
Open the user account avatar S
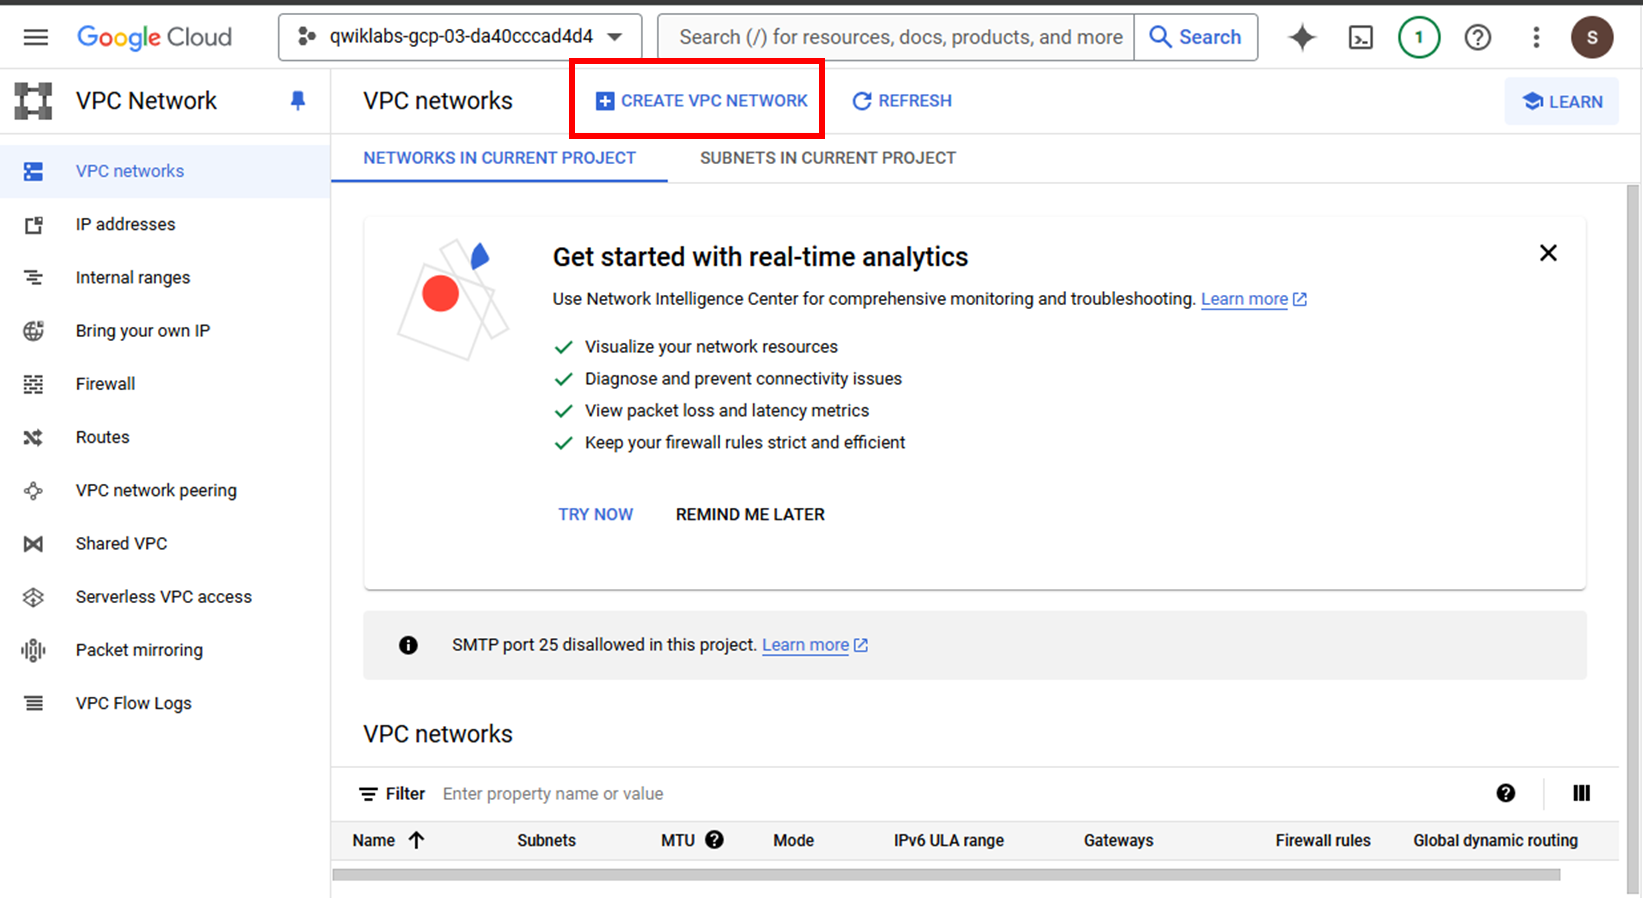(1592, 38)
